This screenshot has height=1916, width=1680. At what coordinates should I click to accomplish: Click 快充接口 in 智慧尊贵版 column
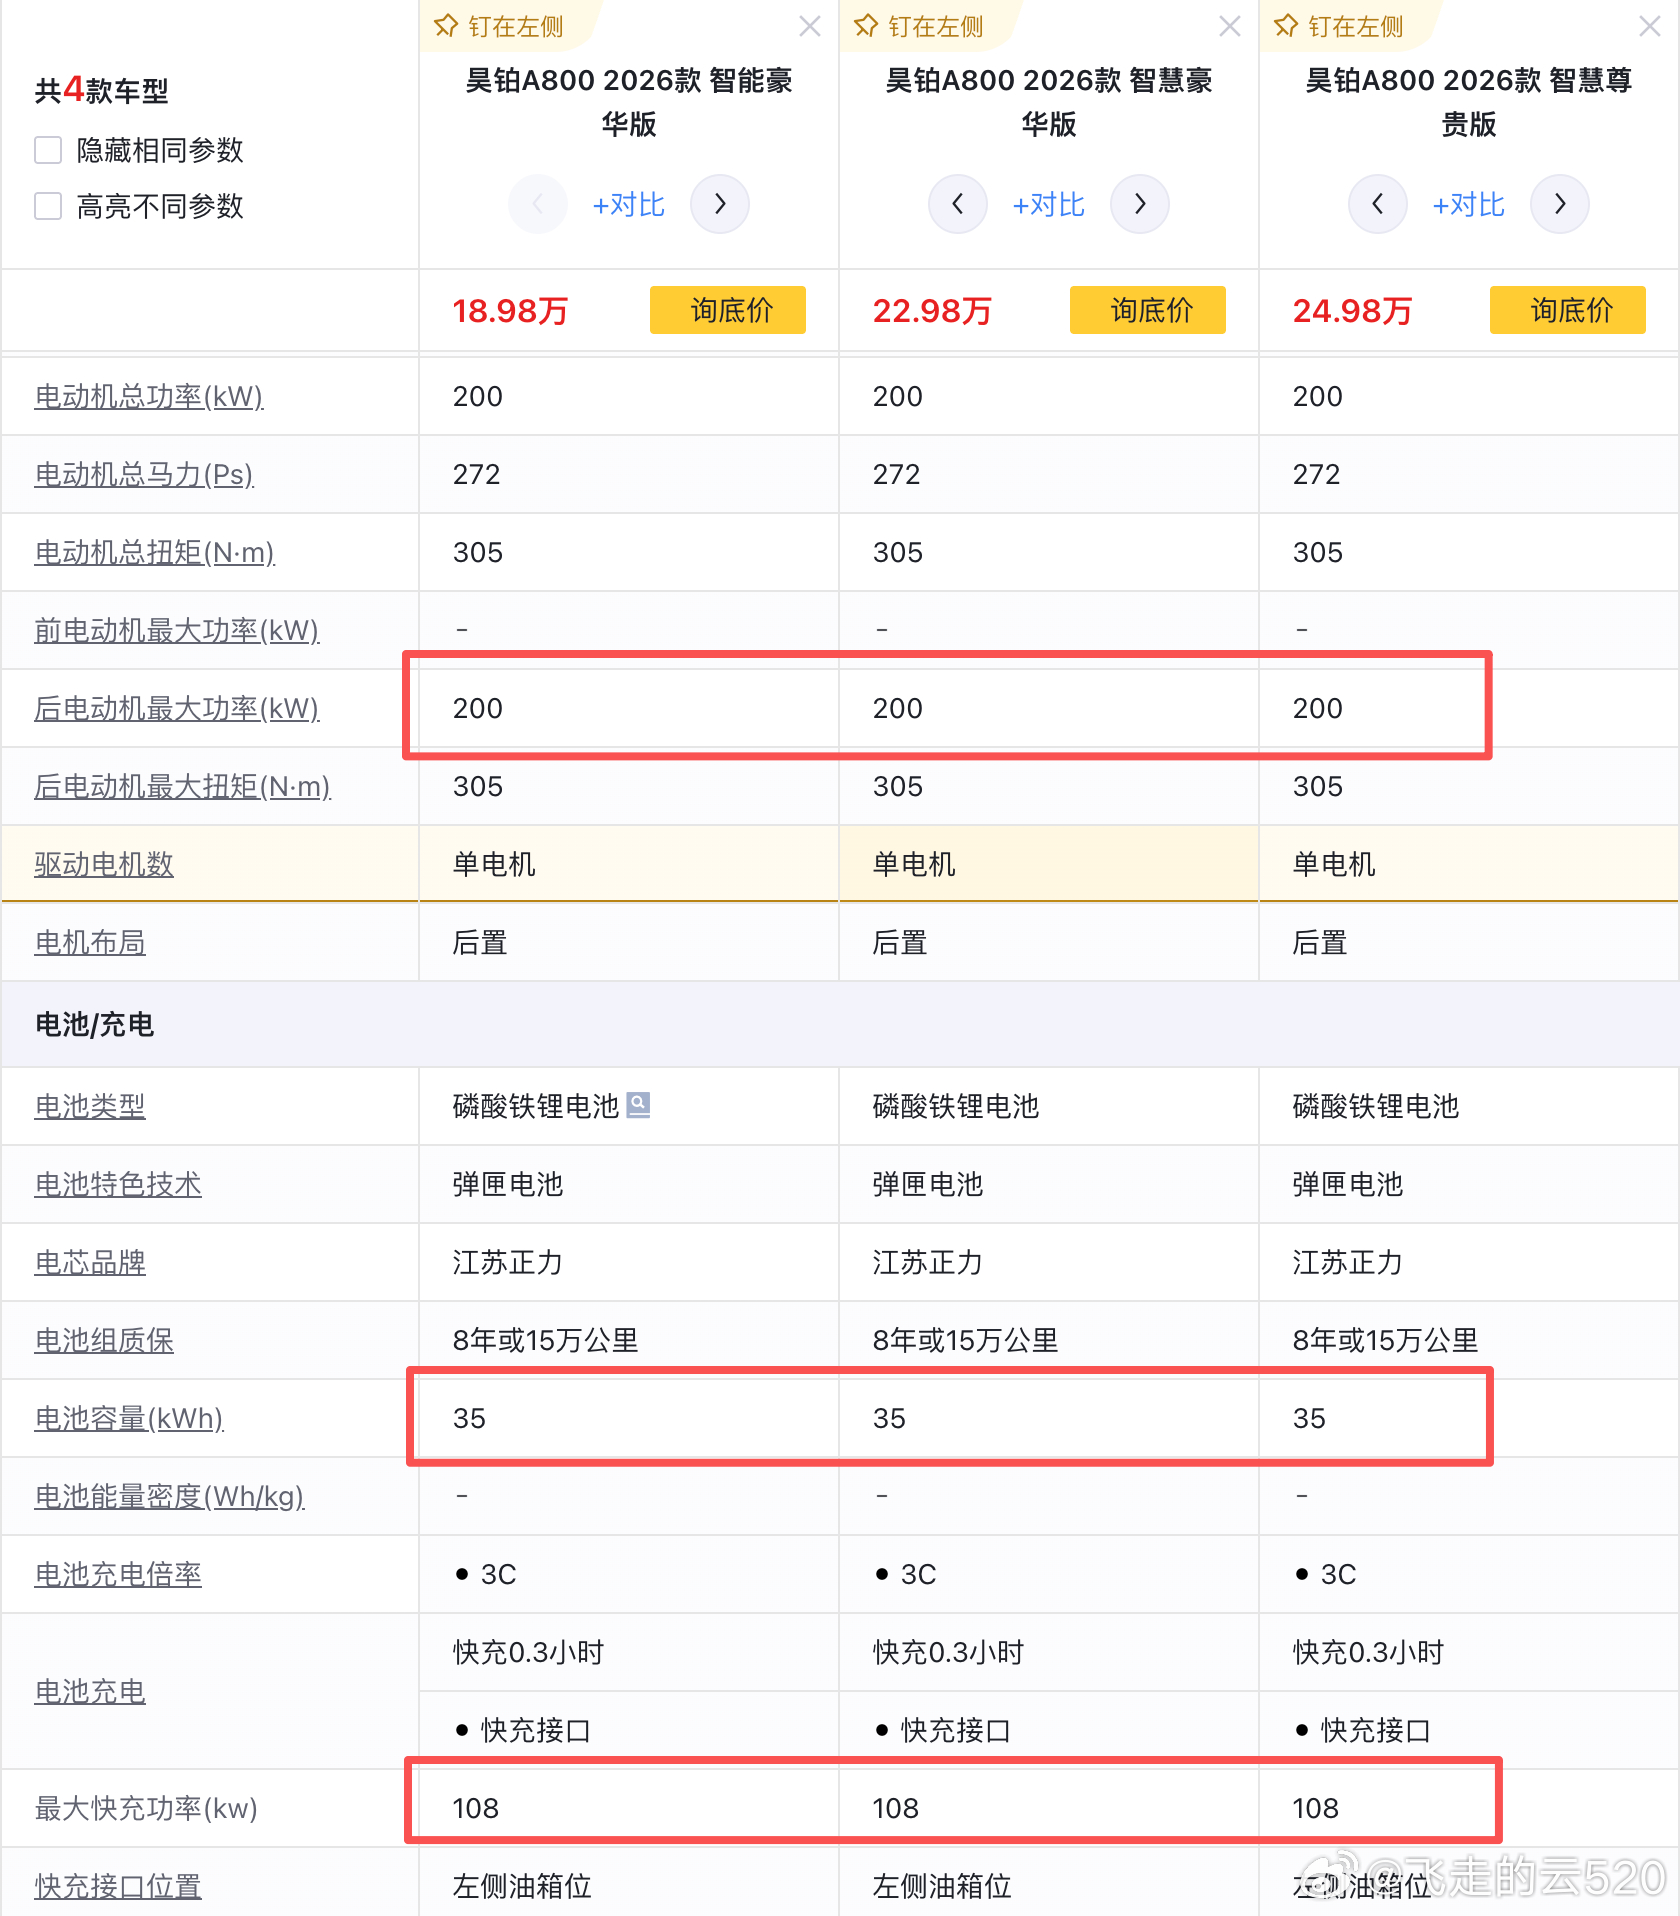coord(1375,1731)
